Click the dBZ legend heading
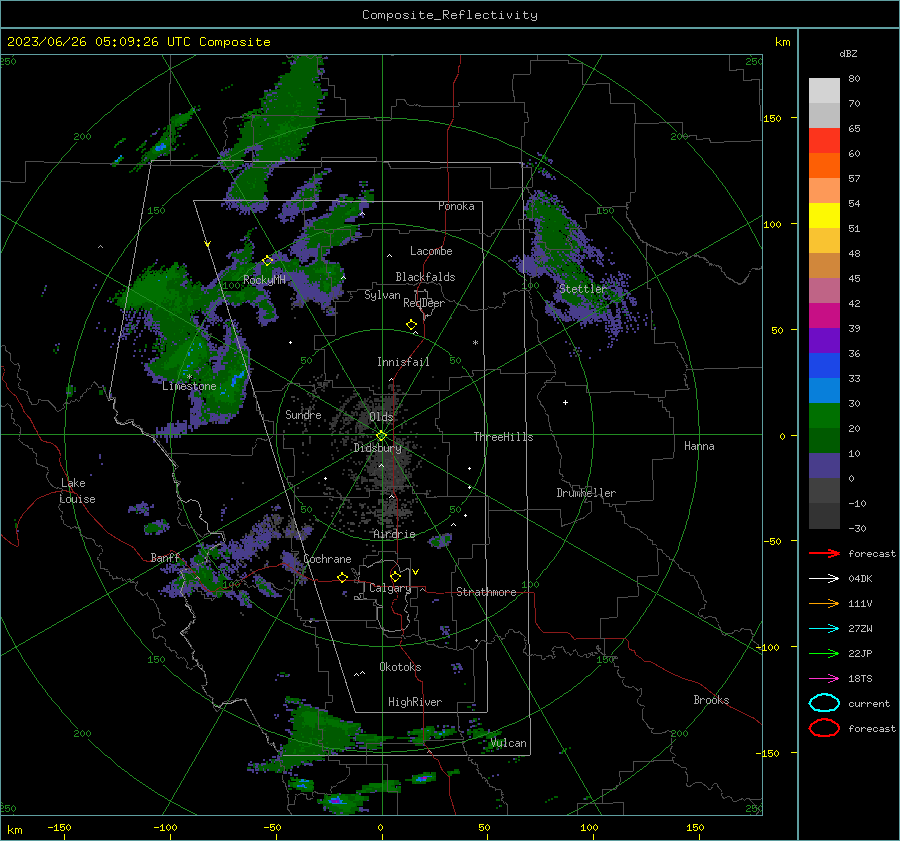 848,53
